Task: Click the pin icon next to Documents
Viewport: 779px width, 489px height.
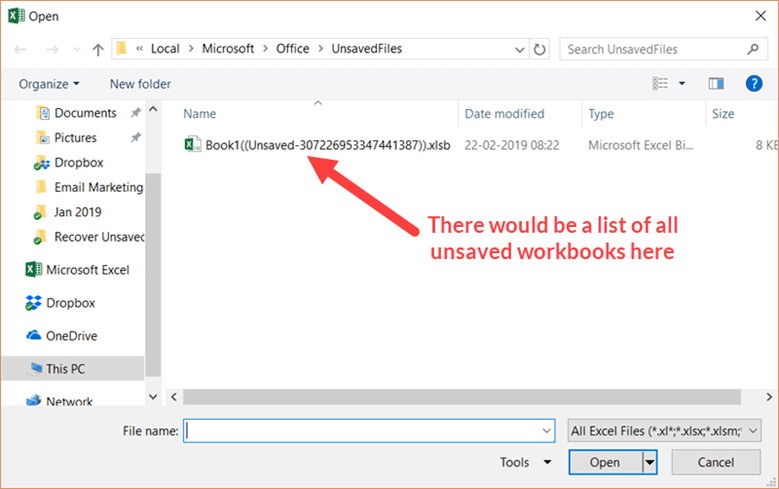Action: (135, 113)
